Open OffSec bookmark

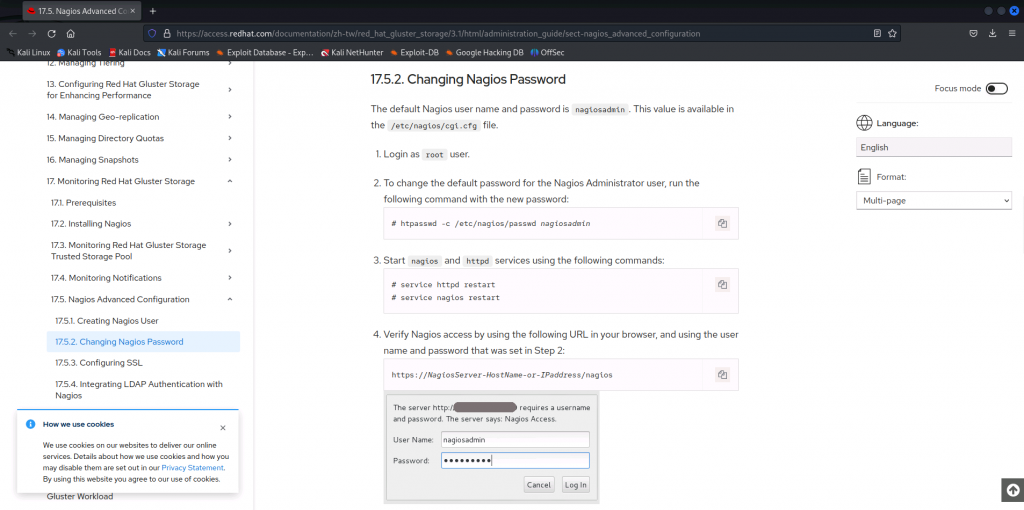[547, 52]
